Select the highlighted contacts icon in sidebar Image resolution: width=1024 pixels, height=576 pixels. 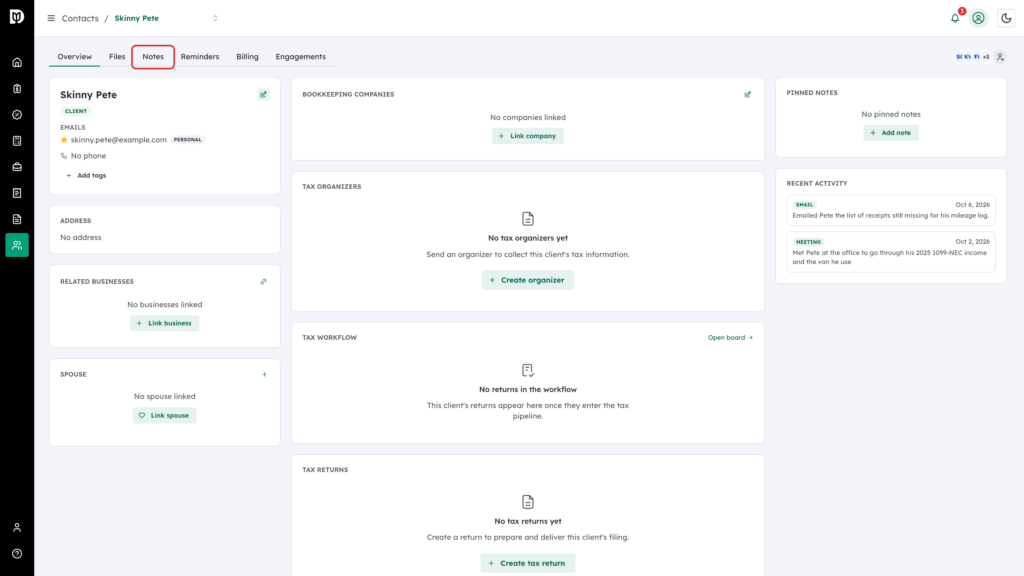[x=17, y=245]
